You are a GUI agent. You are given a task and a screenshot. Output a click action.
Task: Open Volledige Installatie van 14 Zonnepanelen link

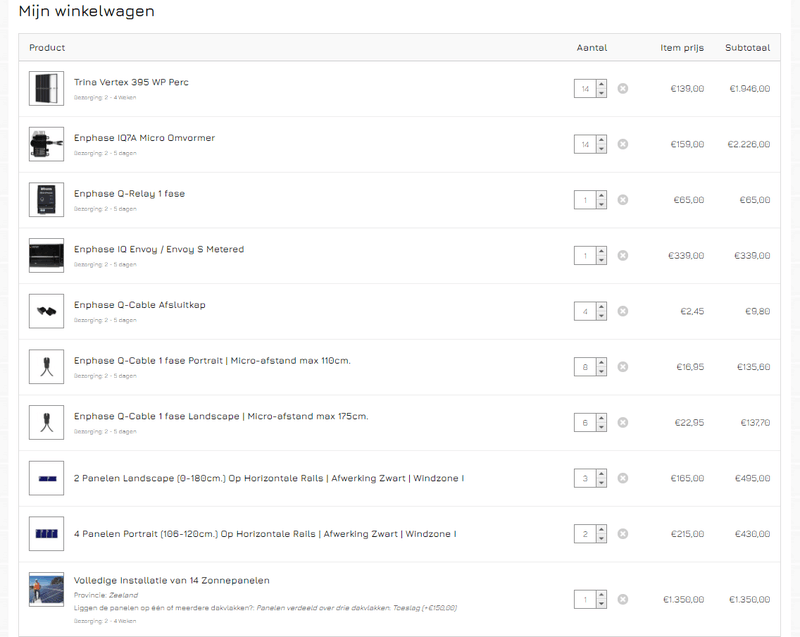(171, 580)
